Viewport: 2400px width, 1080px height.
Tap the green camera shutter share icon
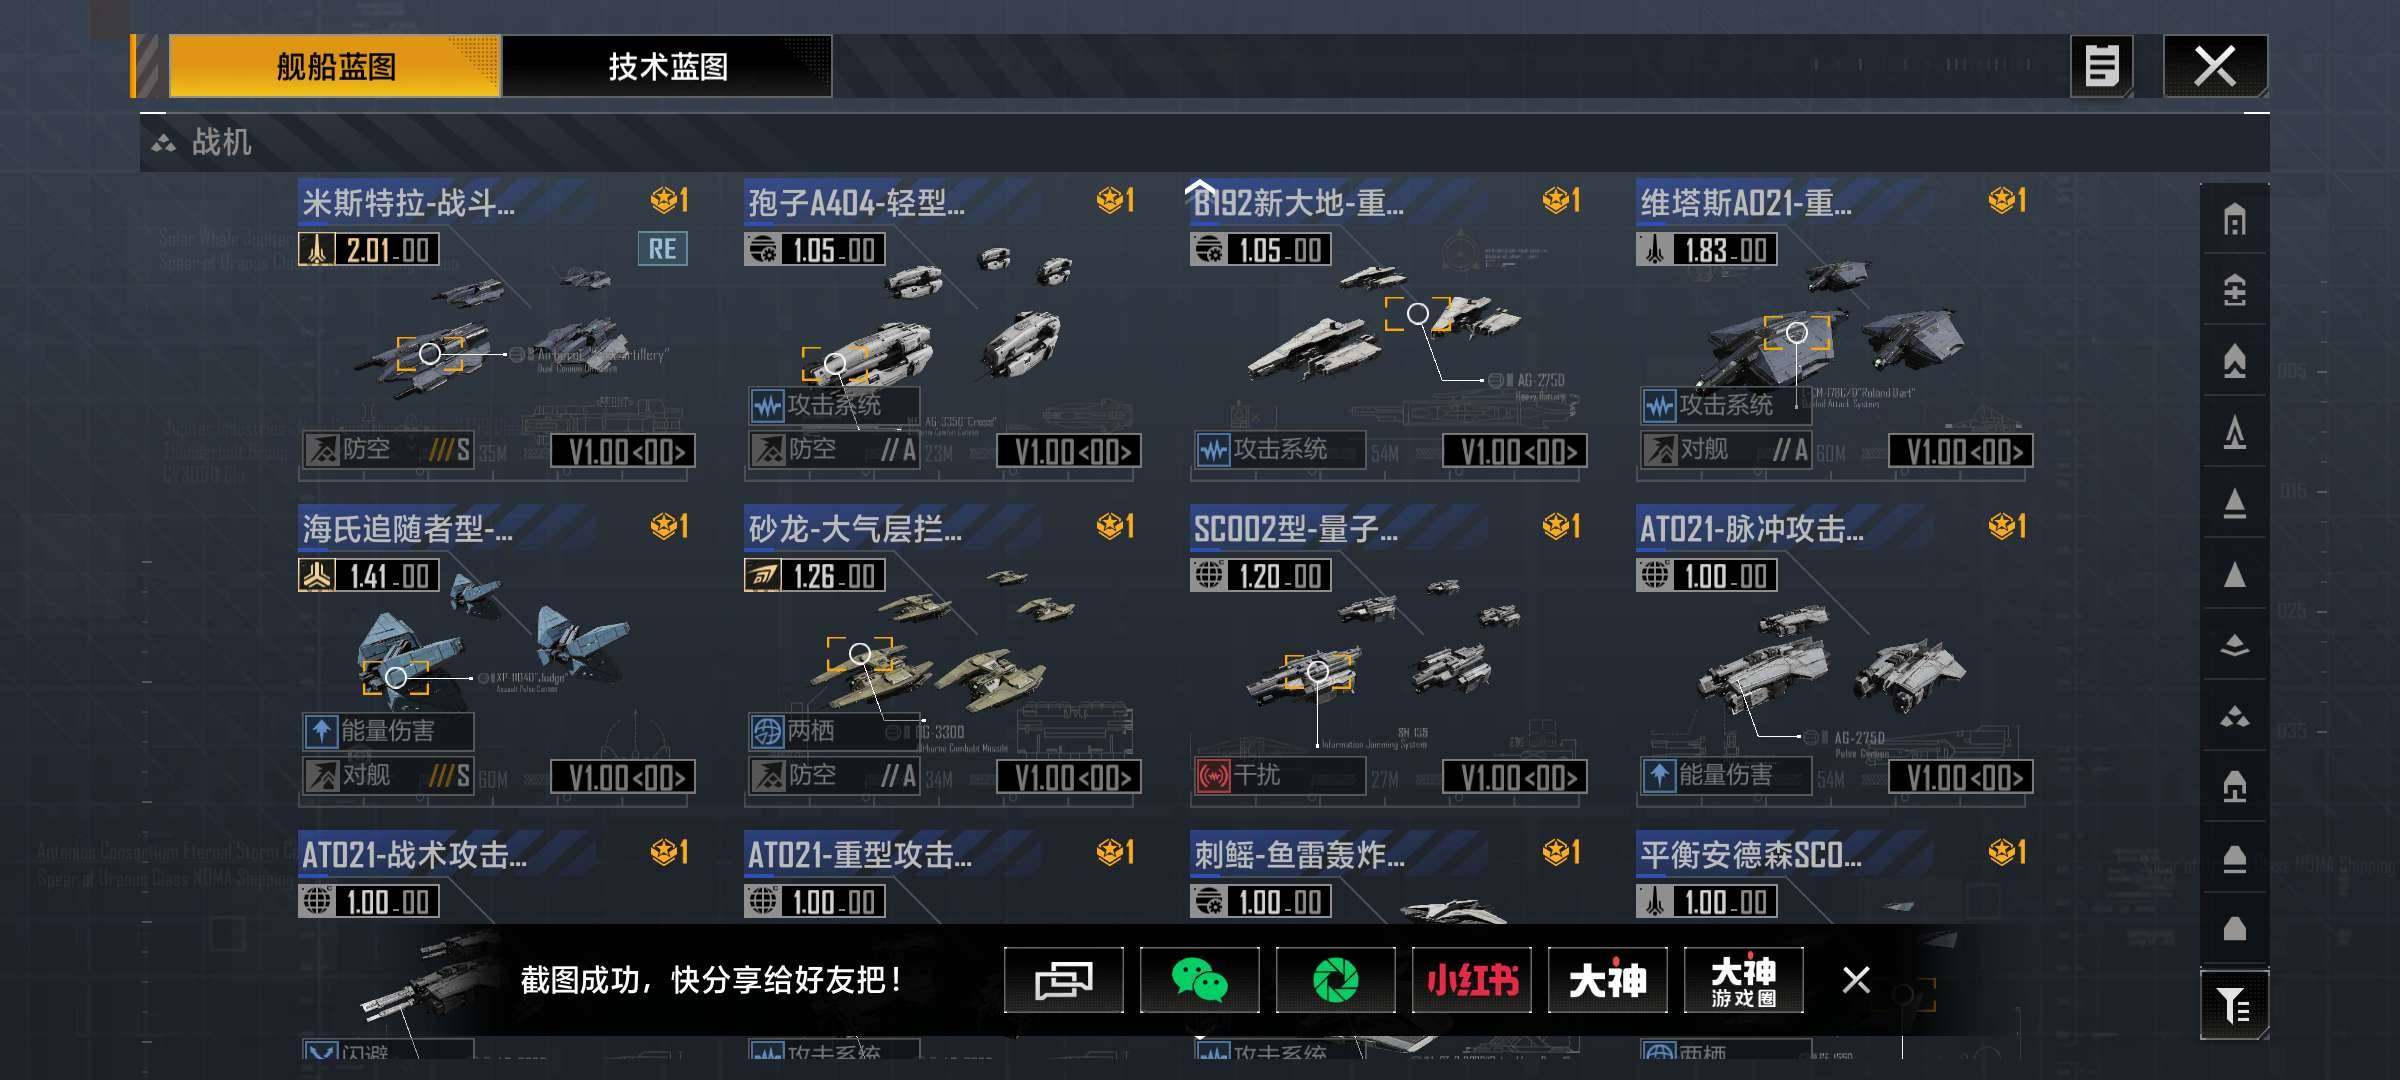[x=1335, y=980]
